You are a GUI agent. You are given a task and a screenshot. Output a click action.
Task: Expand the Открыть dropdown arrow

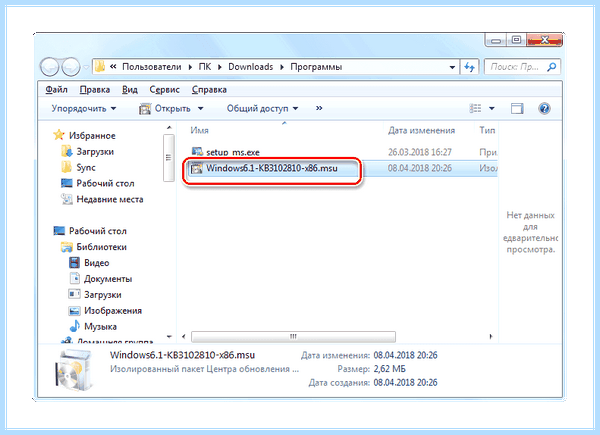click(200, 109)
